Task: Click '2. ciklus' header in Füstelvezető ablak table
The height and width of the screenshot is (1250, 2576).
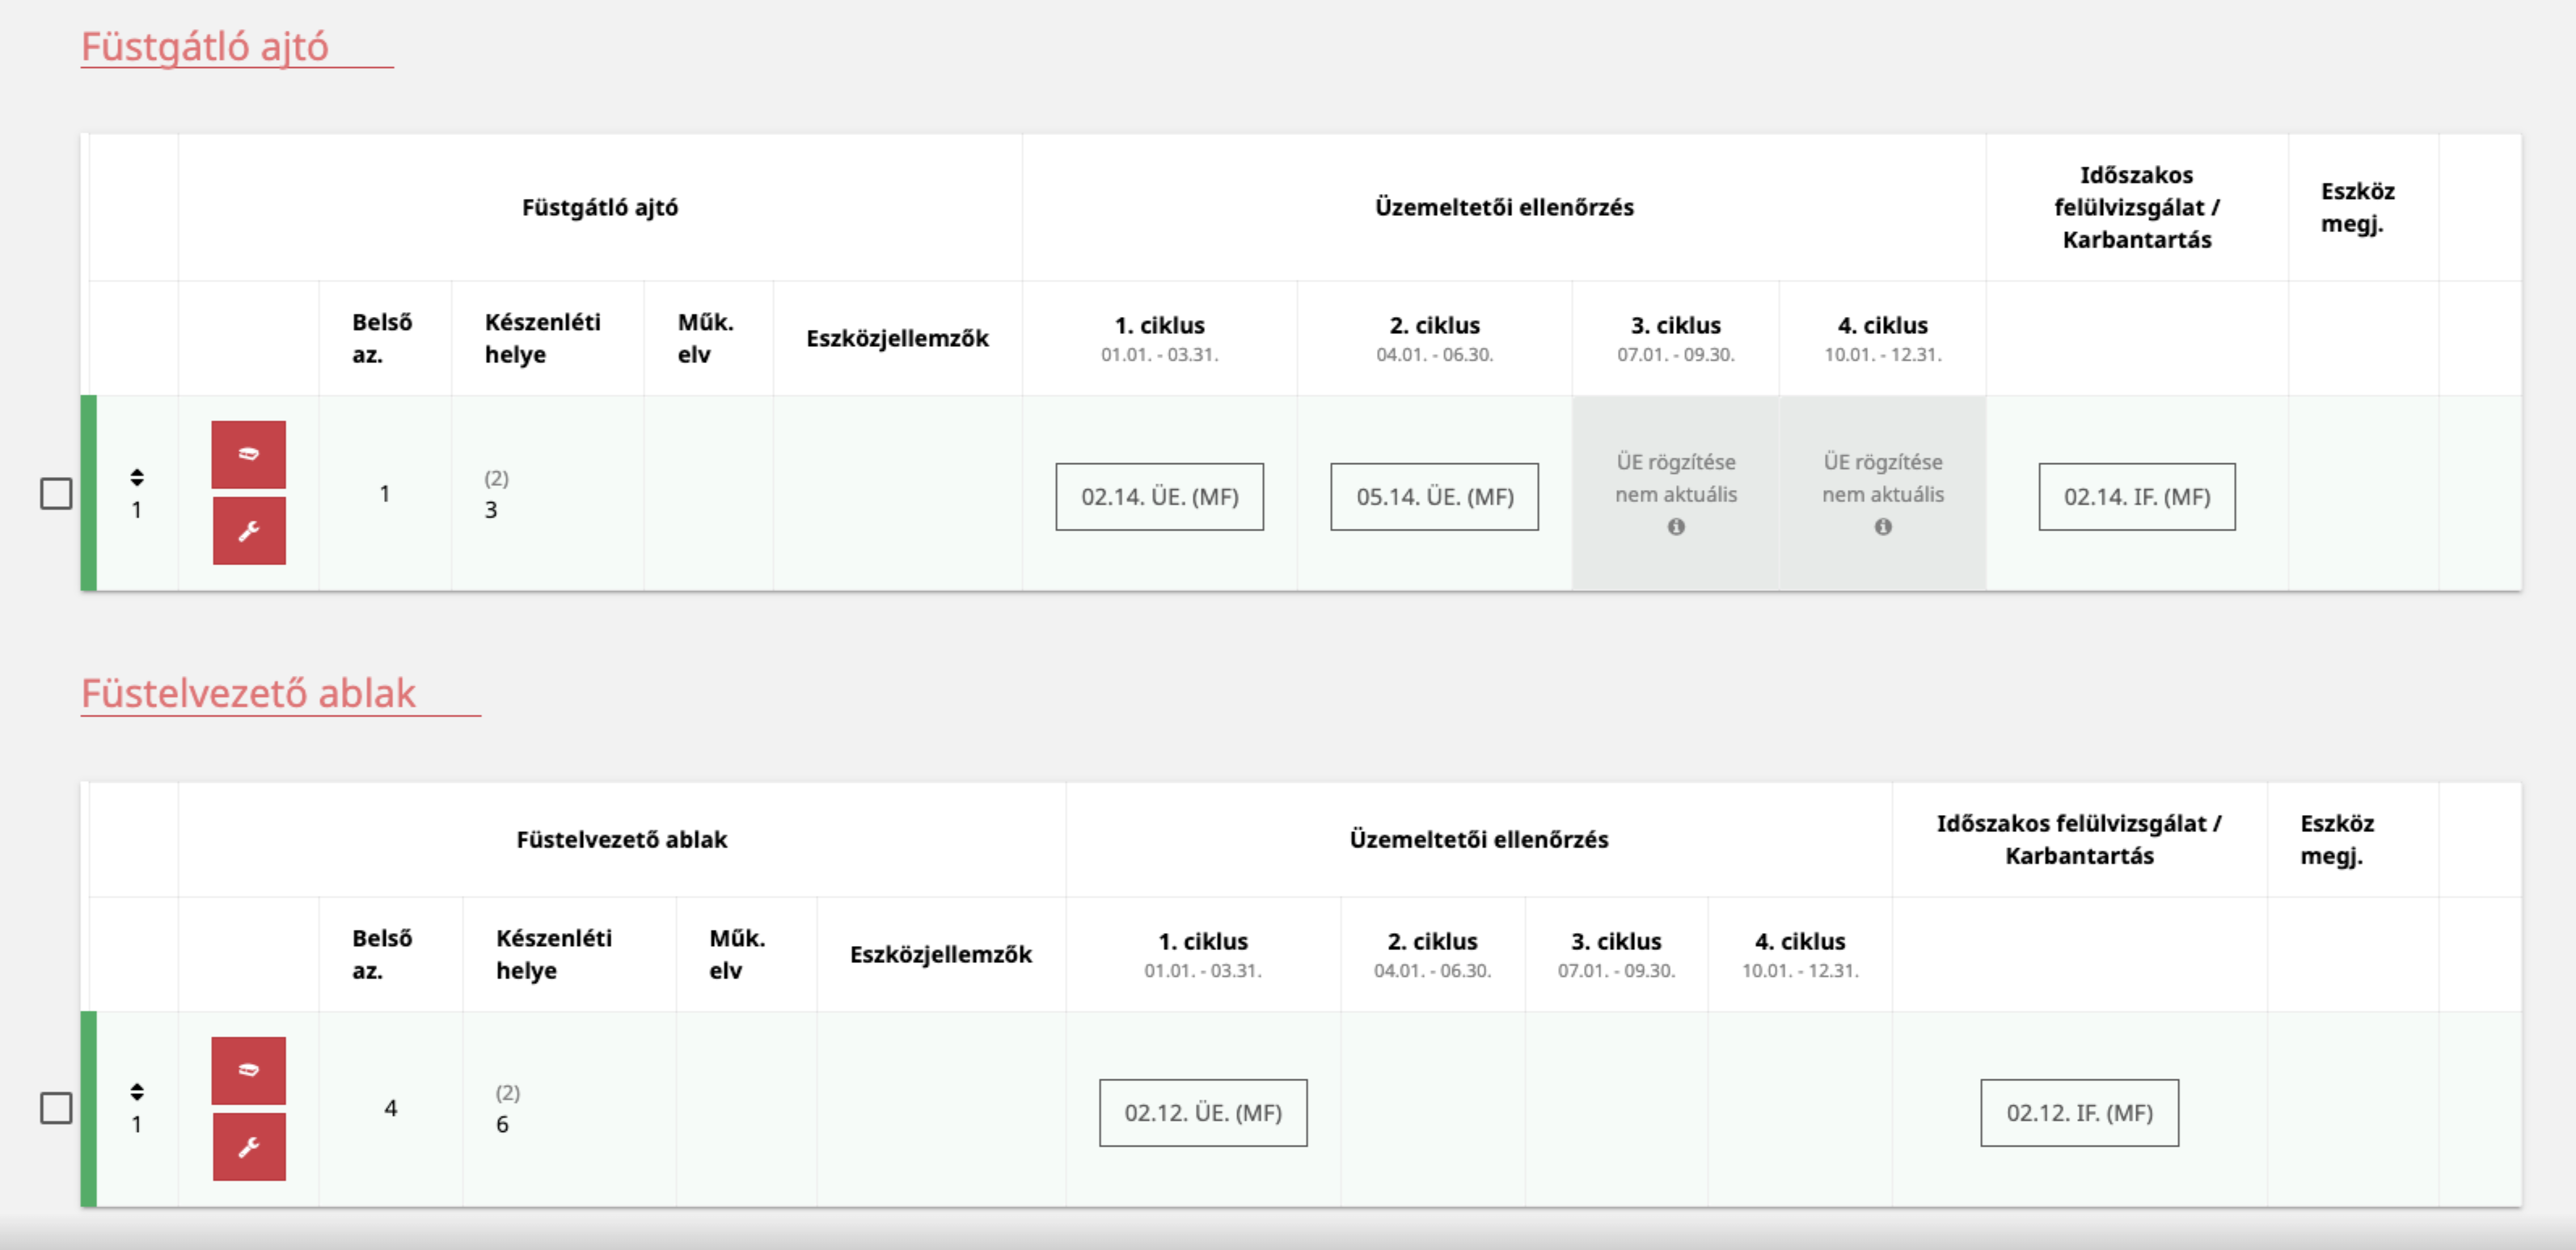Action: (x=1432, y=941)
